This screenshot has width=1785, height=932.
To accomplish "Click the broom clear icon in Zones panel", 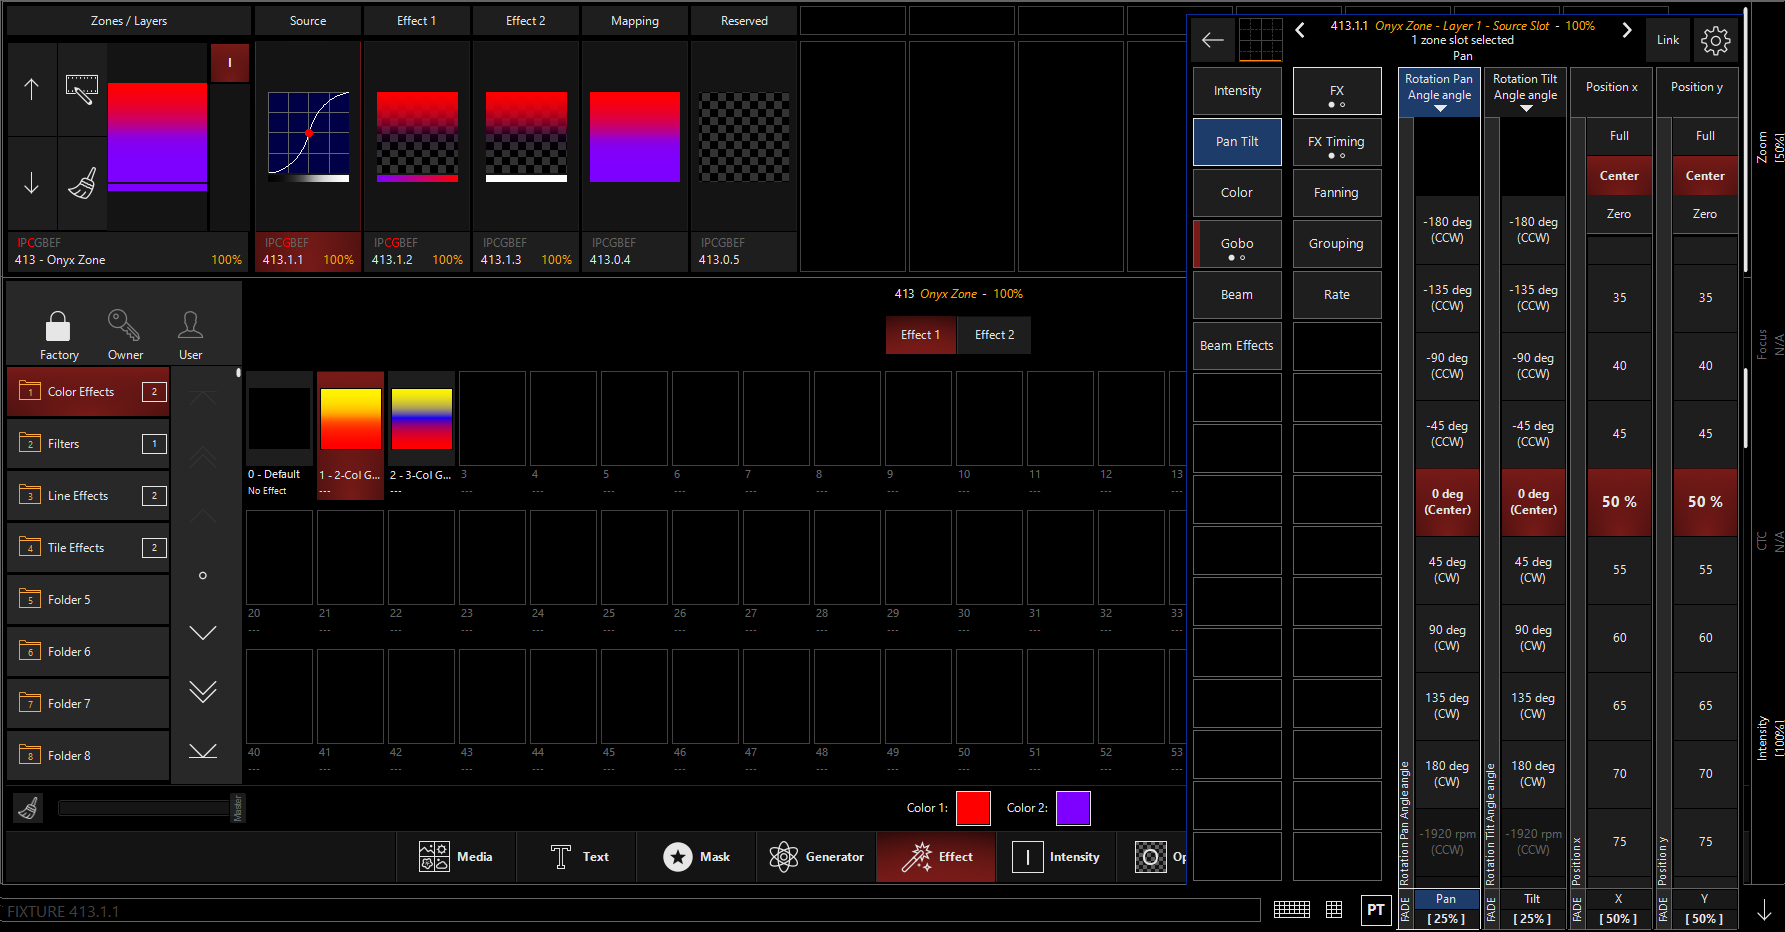I will (82, 184).
